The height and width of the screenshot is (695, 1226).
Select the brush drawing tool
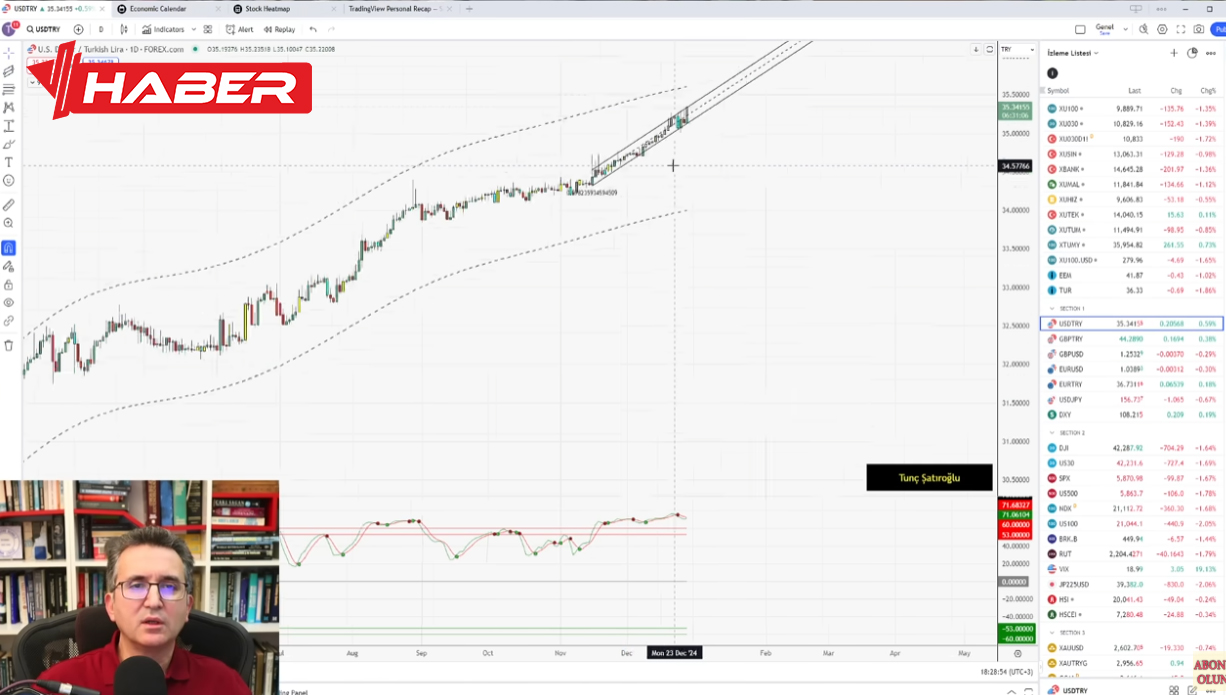coord(9,144)
